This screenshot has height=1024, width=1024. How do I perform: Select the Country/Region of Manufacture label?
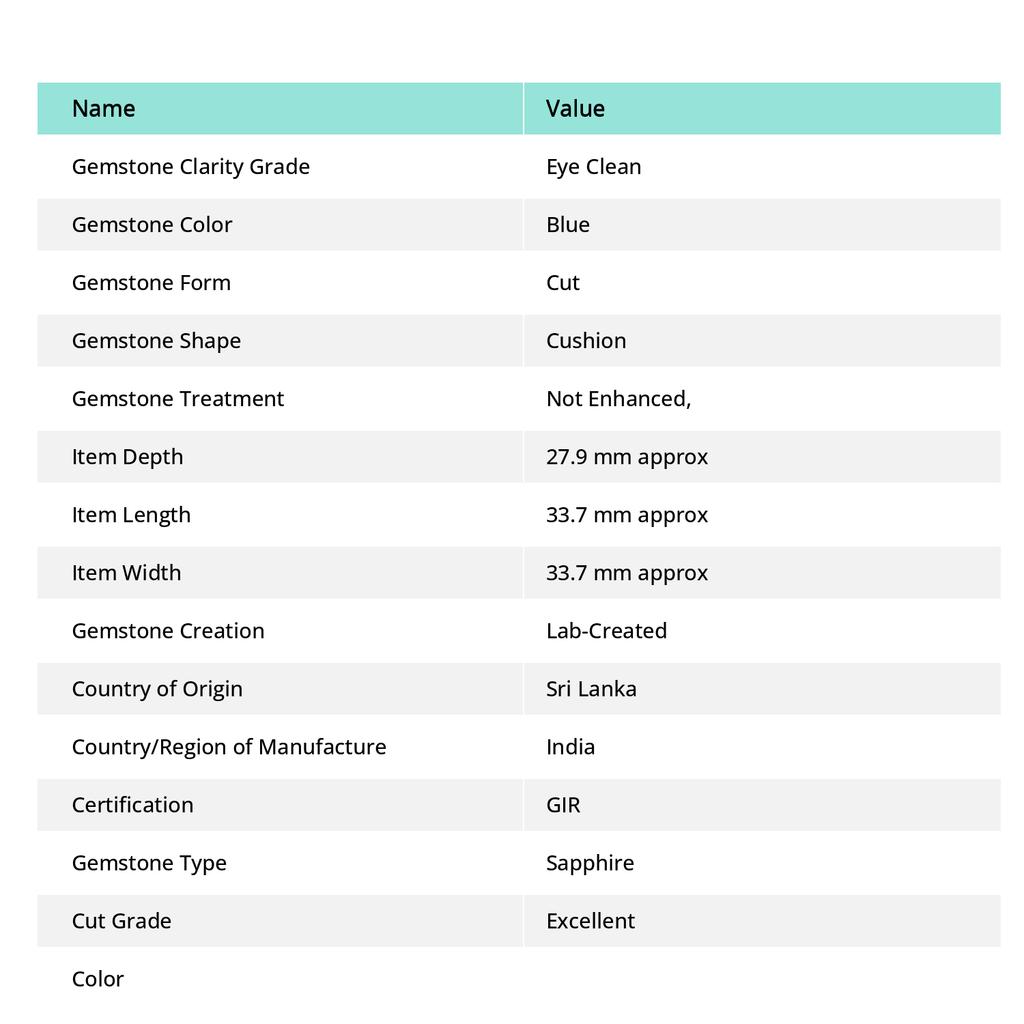pyautogui.click(x=229, y=747)
